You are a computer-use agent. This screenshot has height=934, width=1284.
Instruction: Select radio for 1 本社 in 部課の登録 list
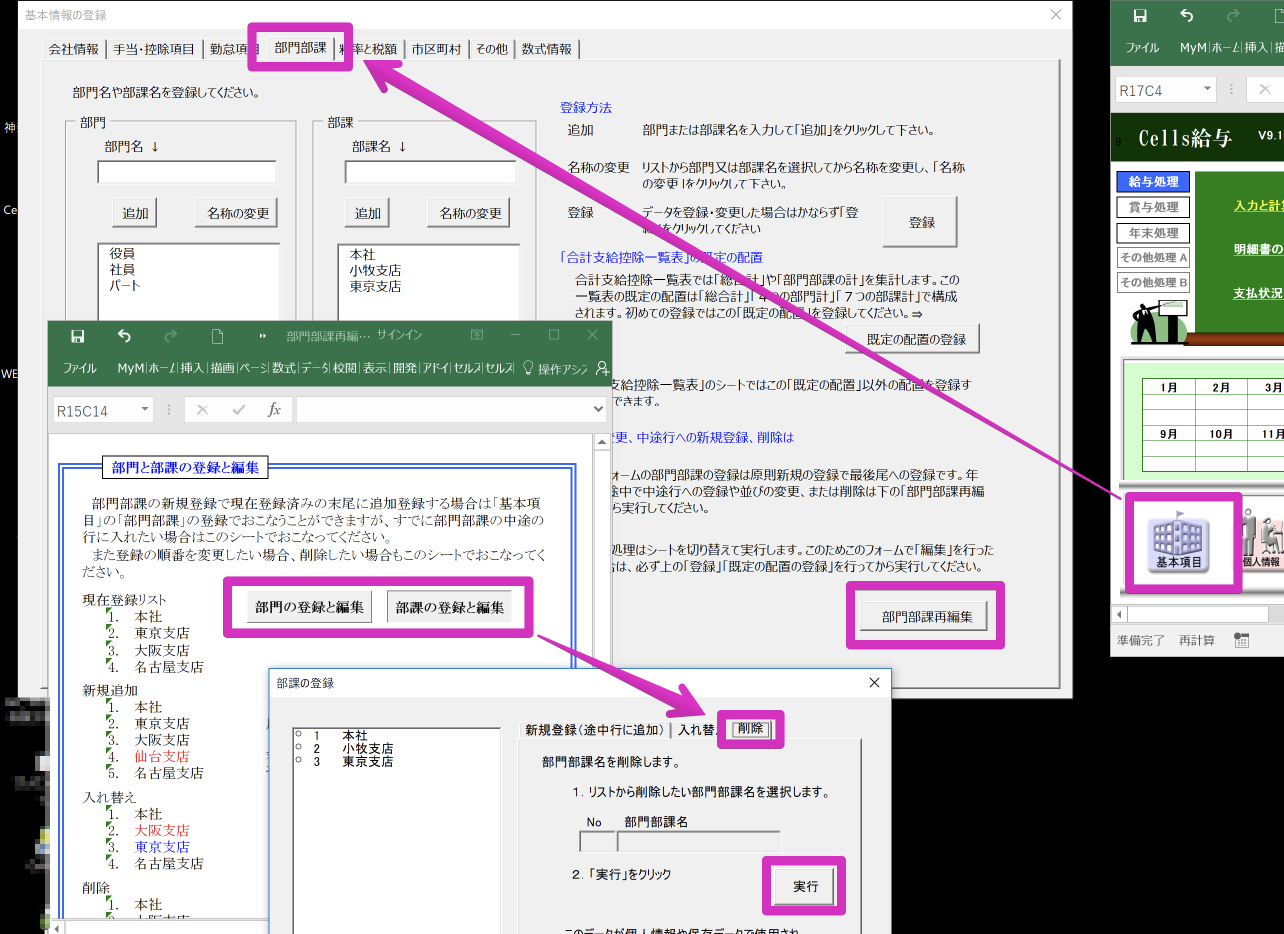click(x=298, y=735)
